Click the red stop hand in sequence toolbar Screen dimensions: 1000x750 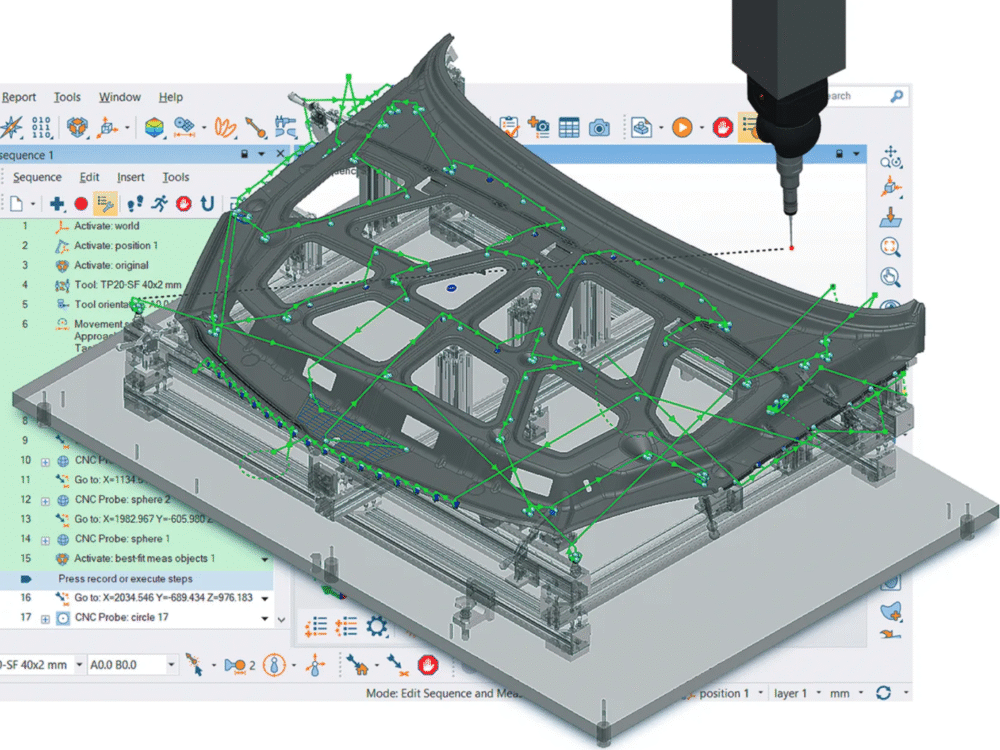click(x=184, y=204)
